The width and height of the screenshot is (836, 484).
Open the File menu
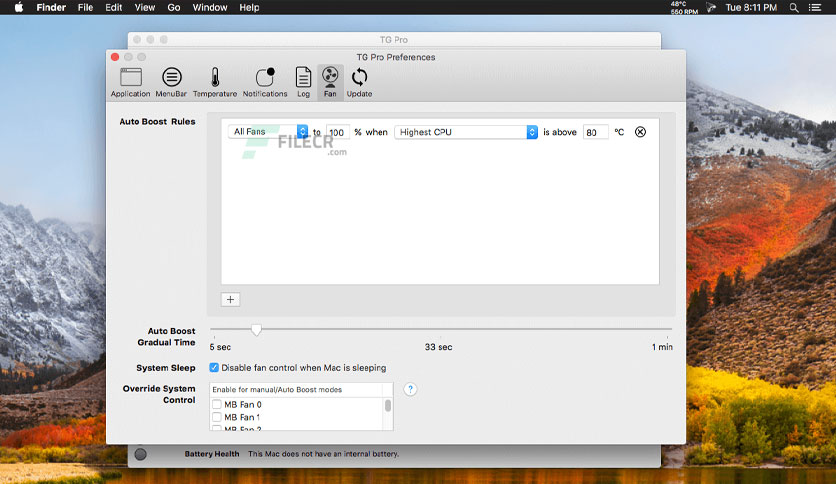tap(85, 7)
